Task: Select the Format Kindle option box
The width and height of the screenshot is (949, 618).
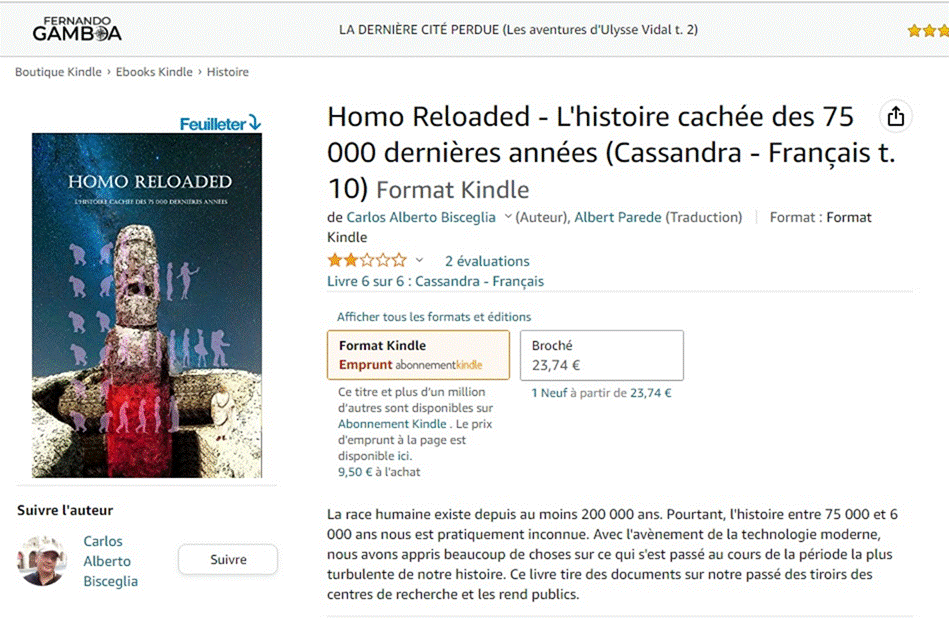Action: click(418, 355)
